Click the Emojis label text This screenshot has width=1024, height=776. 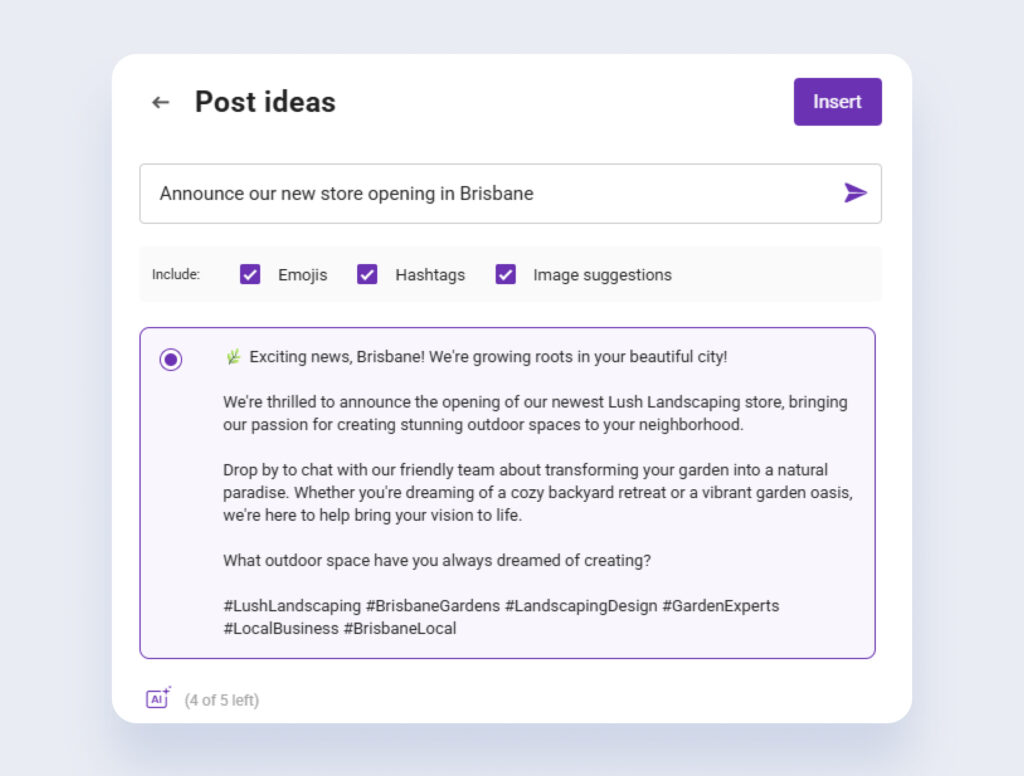pos(302,275)
